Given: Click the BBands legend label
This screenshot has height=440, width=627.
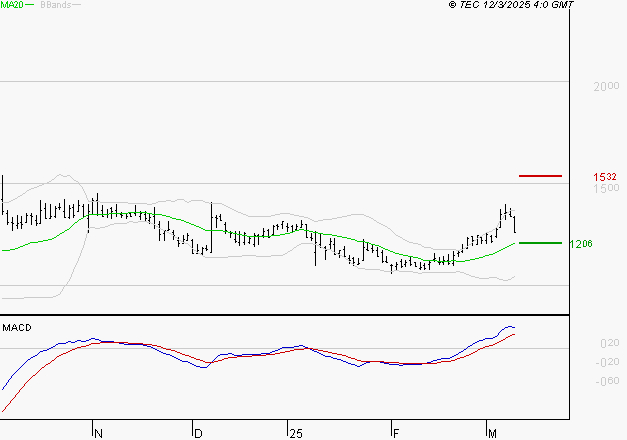Looking at the screenshot, I should [56, 5].
